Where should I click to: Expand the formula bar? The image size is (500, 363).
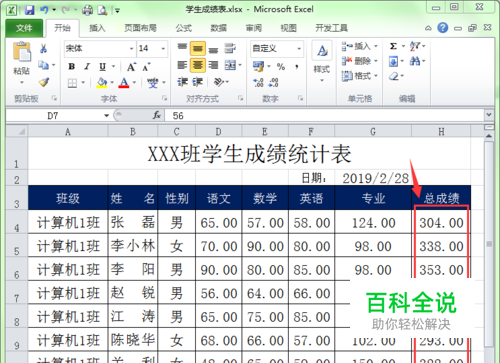(x=489, y=115)
